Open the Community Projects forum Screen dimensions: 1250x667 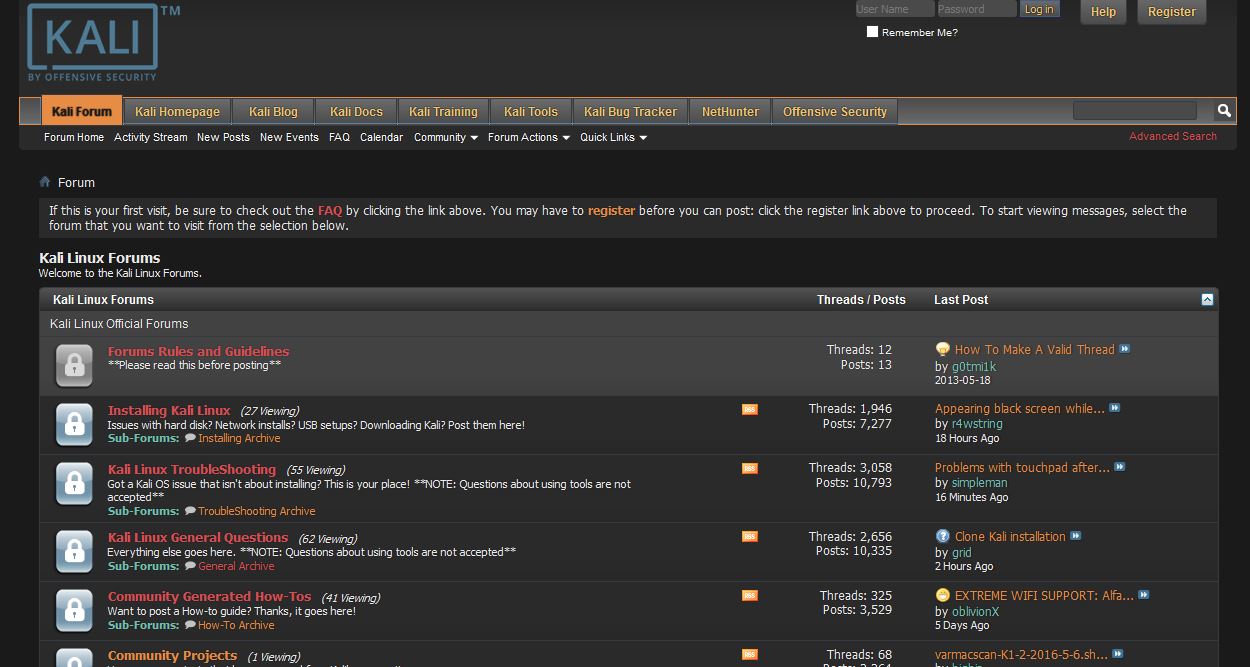pos(173,656)
